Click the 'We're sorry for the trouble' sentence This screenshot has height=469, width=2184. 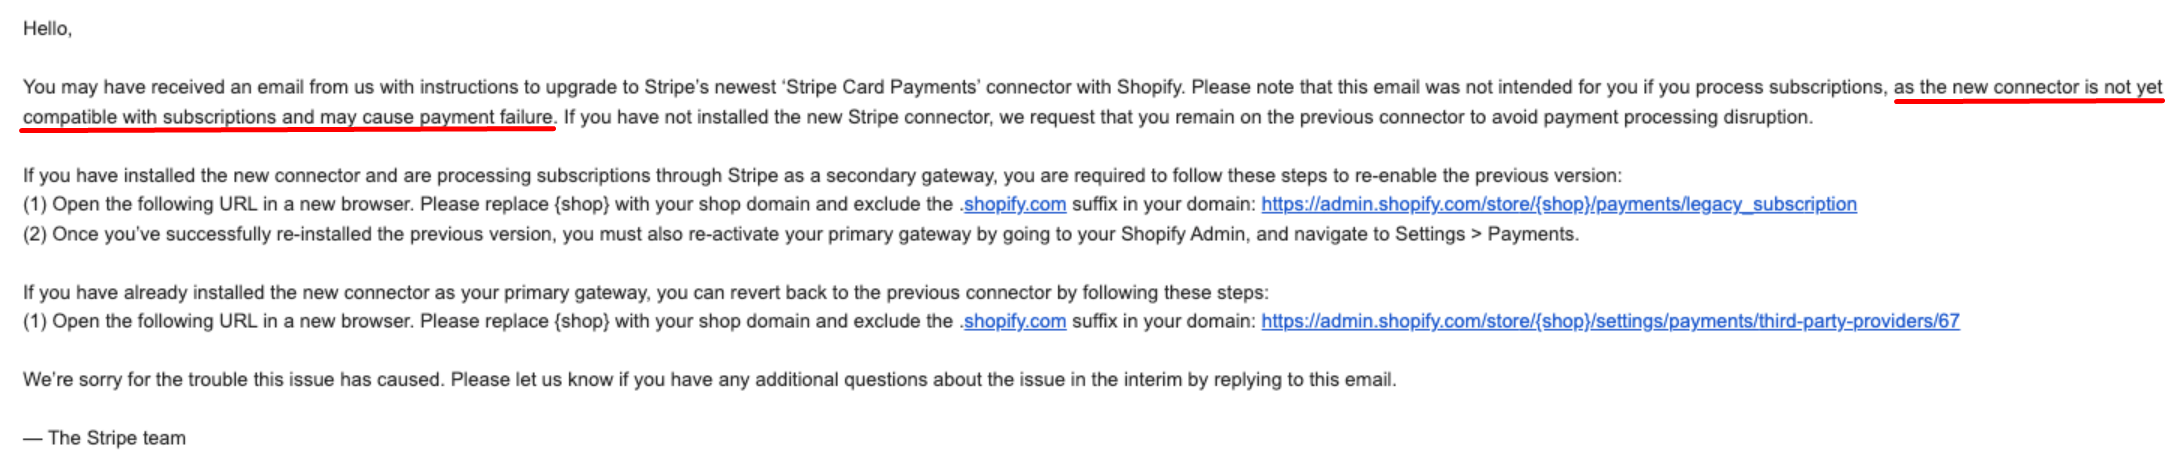[234, 380]
